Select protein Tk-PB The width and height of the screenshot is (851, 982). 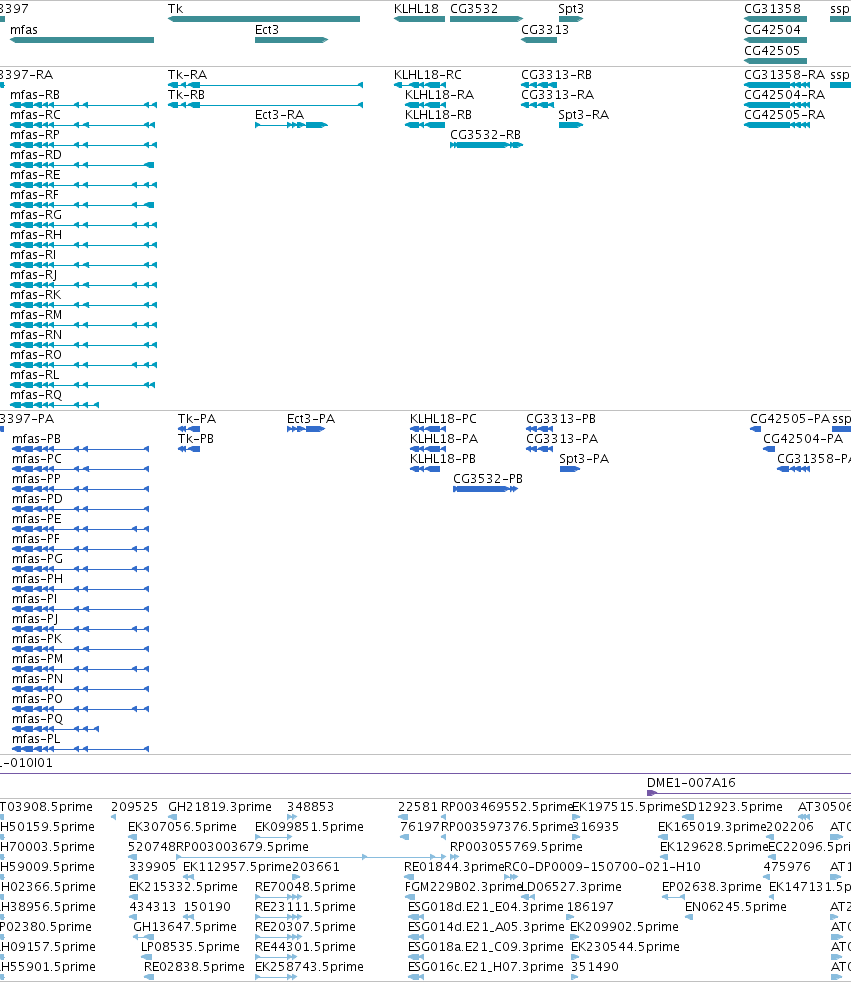click(189, 449)
